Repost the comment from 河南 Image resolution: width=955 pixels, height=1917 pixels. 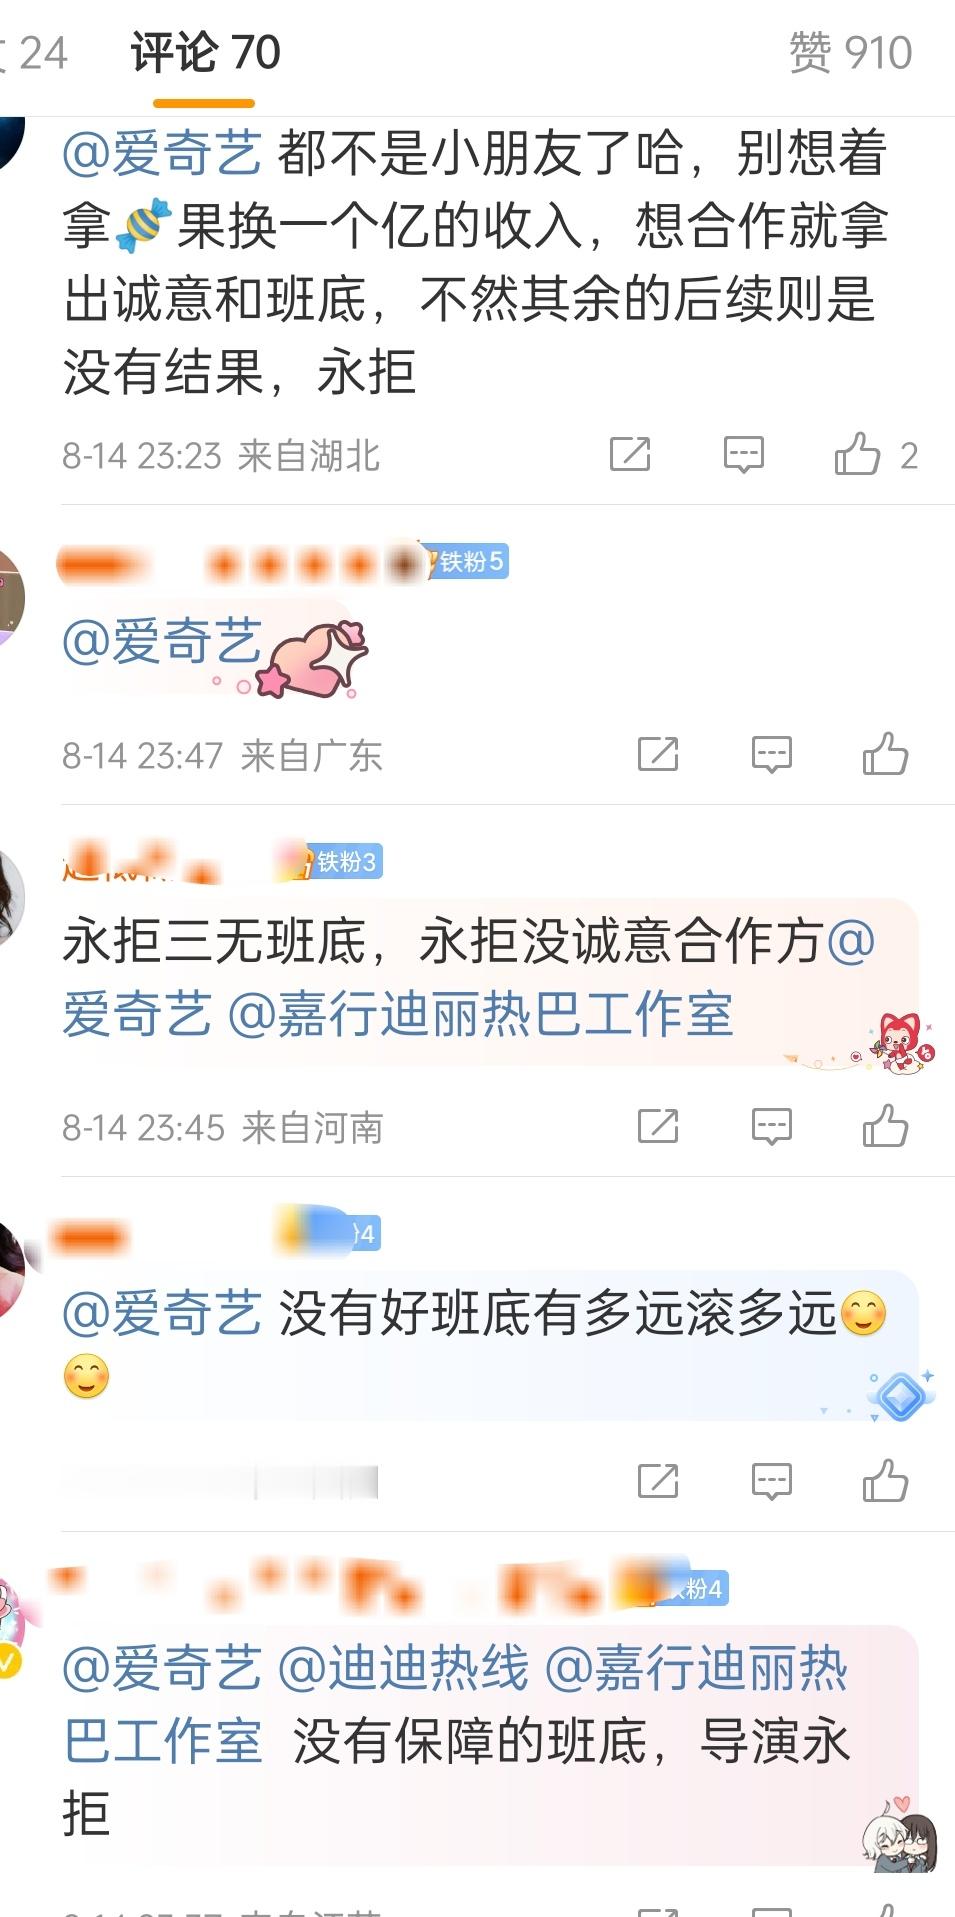[x=658, y=1126]
